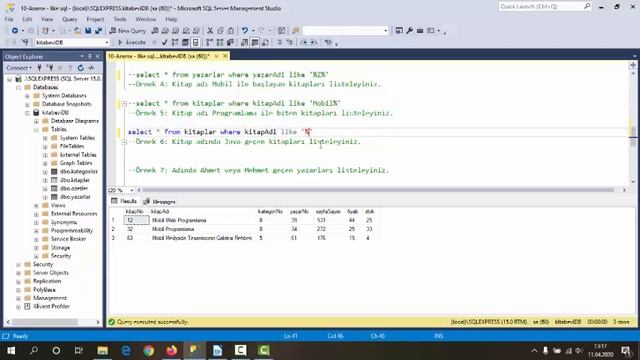This screenshot has width=640, height=360.
Task: Switch to the Results tab
Action: pyautogui.click(x=124, y=201)
